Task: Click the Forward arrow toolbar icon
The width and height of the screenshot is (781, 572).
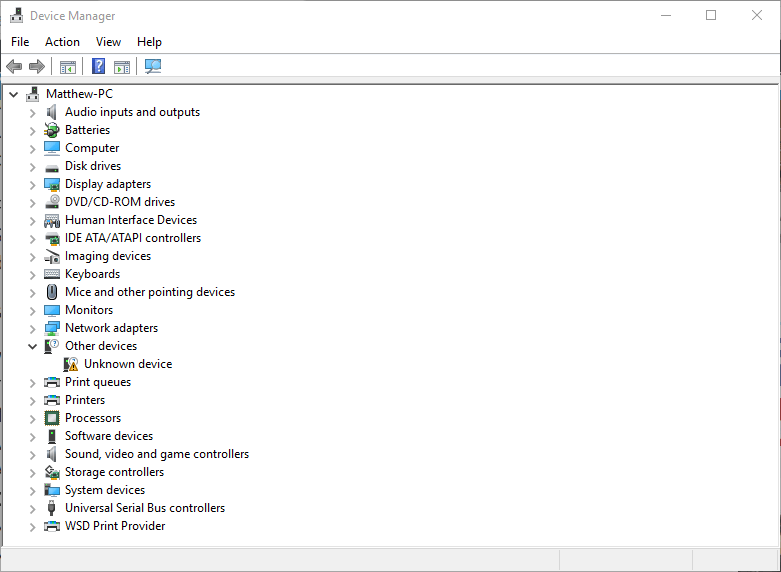Action: tap(37, 66)
